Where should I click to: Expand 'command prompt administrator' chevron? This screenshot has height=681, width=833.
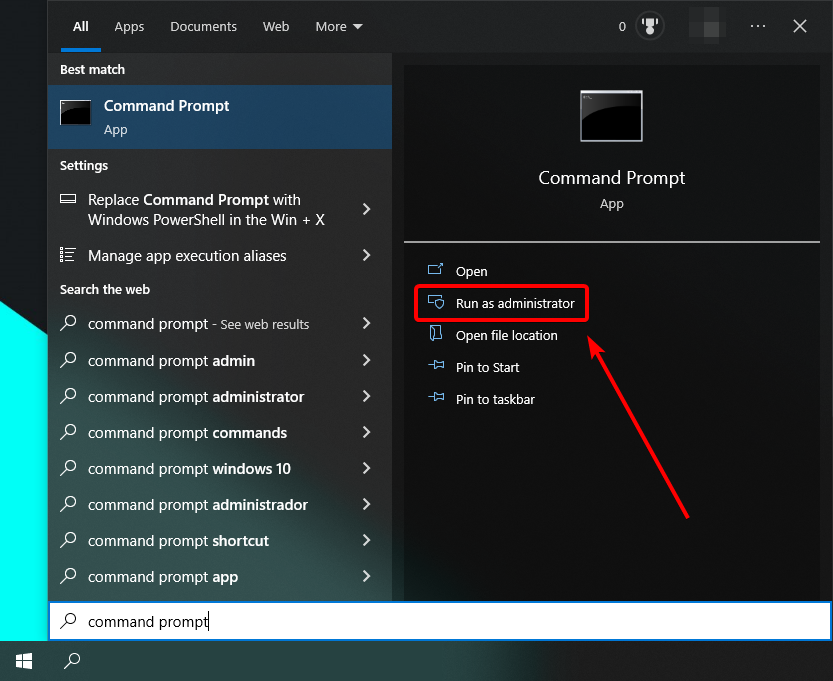click(x=366, y=396)
